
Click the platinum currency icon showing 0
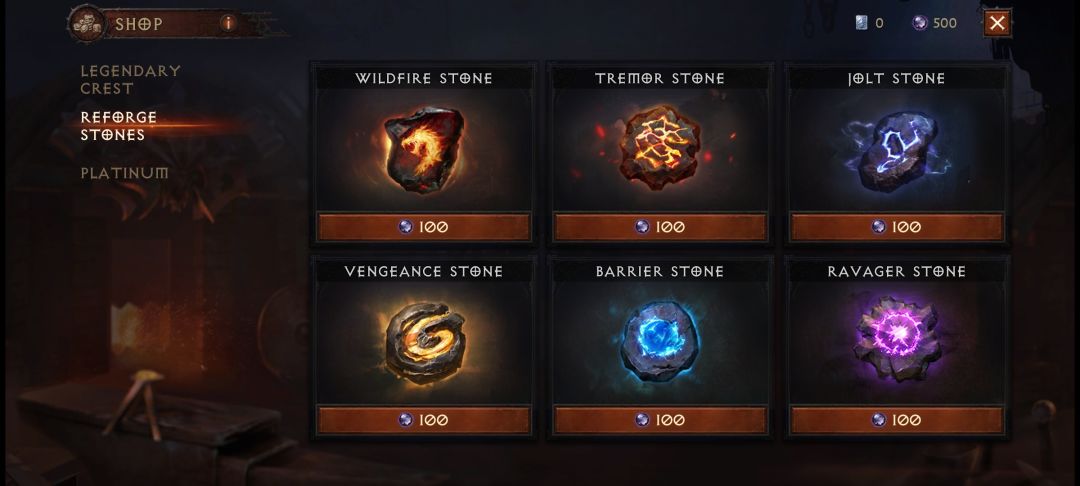(x=861, y=23)
